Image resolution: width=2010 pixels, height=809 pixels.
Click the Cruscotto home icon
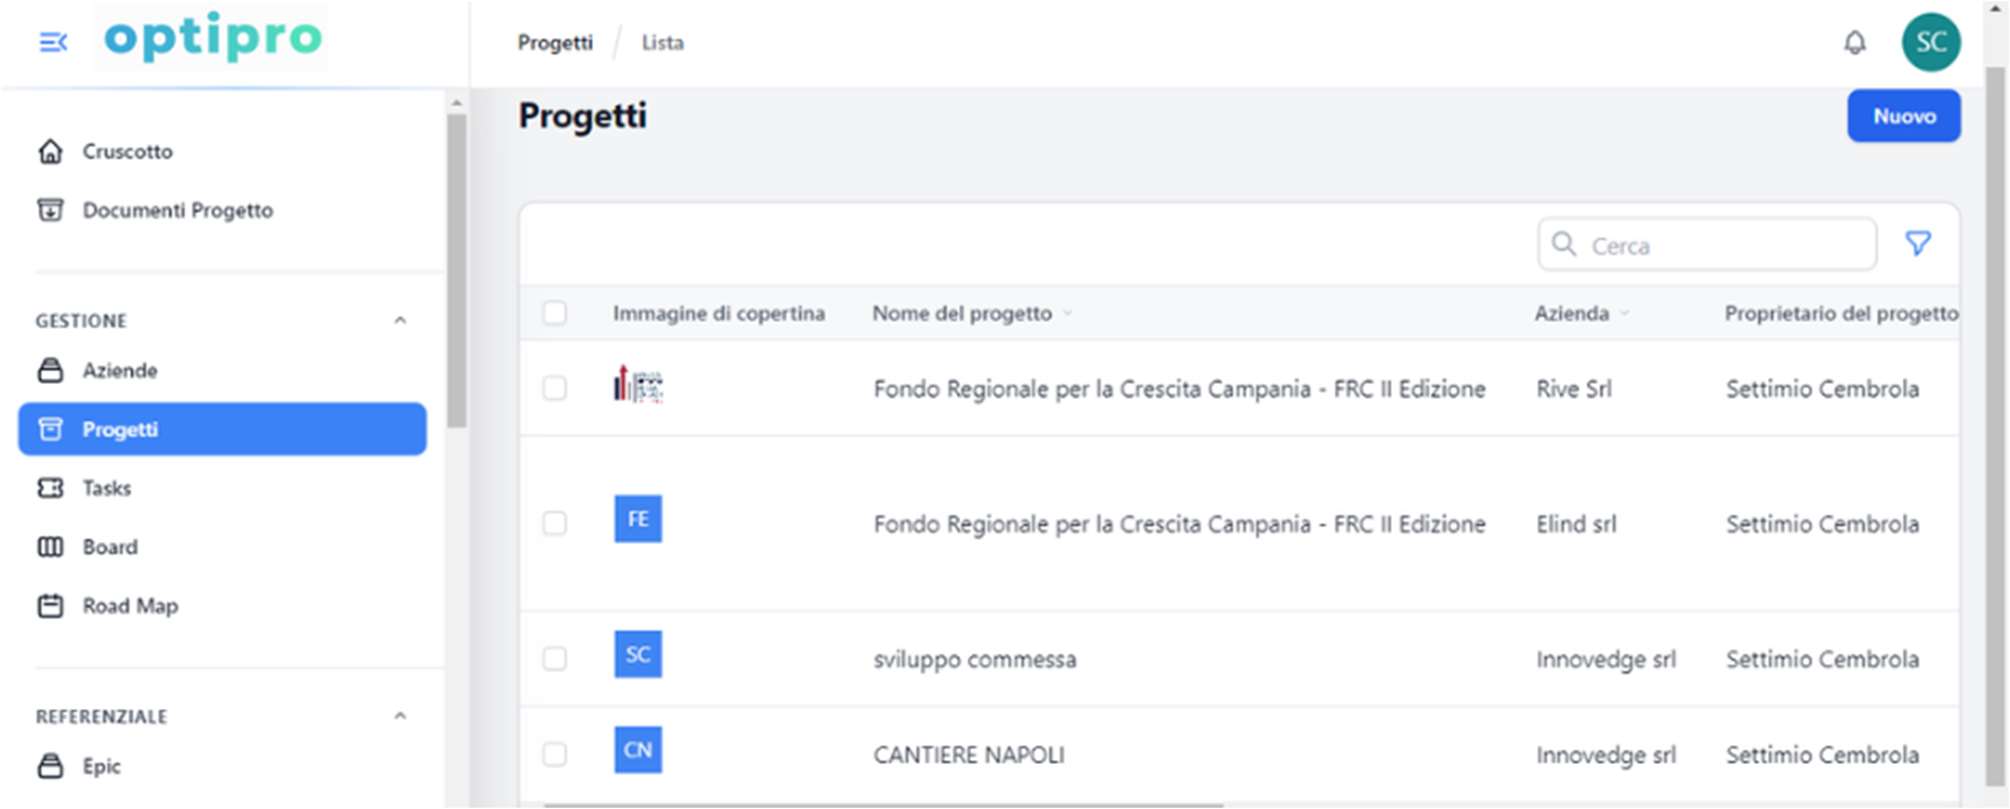click(50, 152)
